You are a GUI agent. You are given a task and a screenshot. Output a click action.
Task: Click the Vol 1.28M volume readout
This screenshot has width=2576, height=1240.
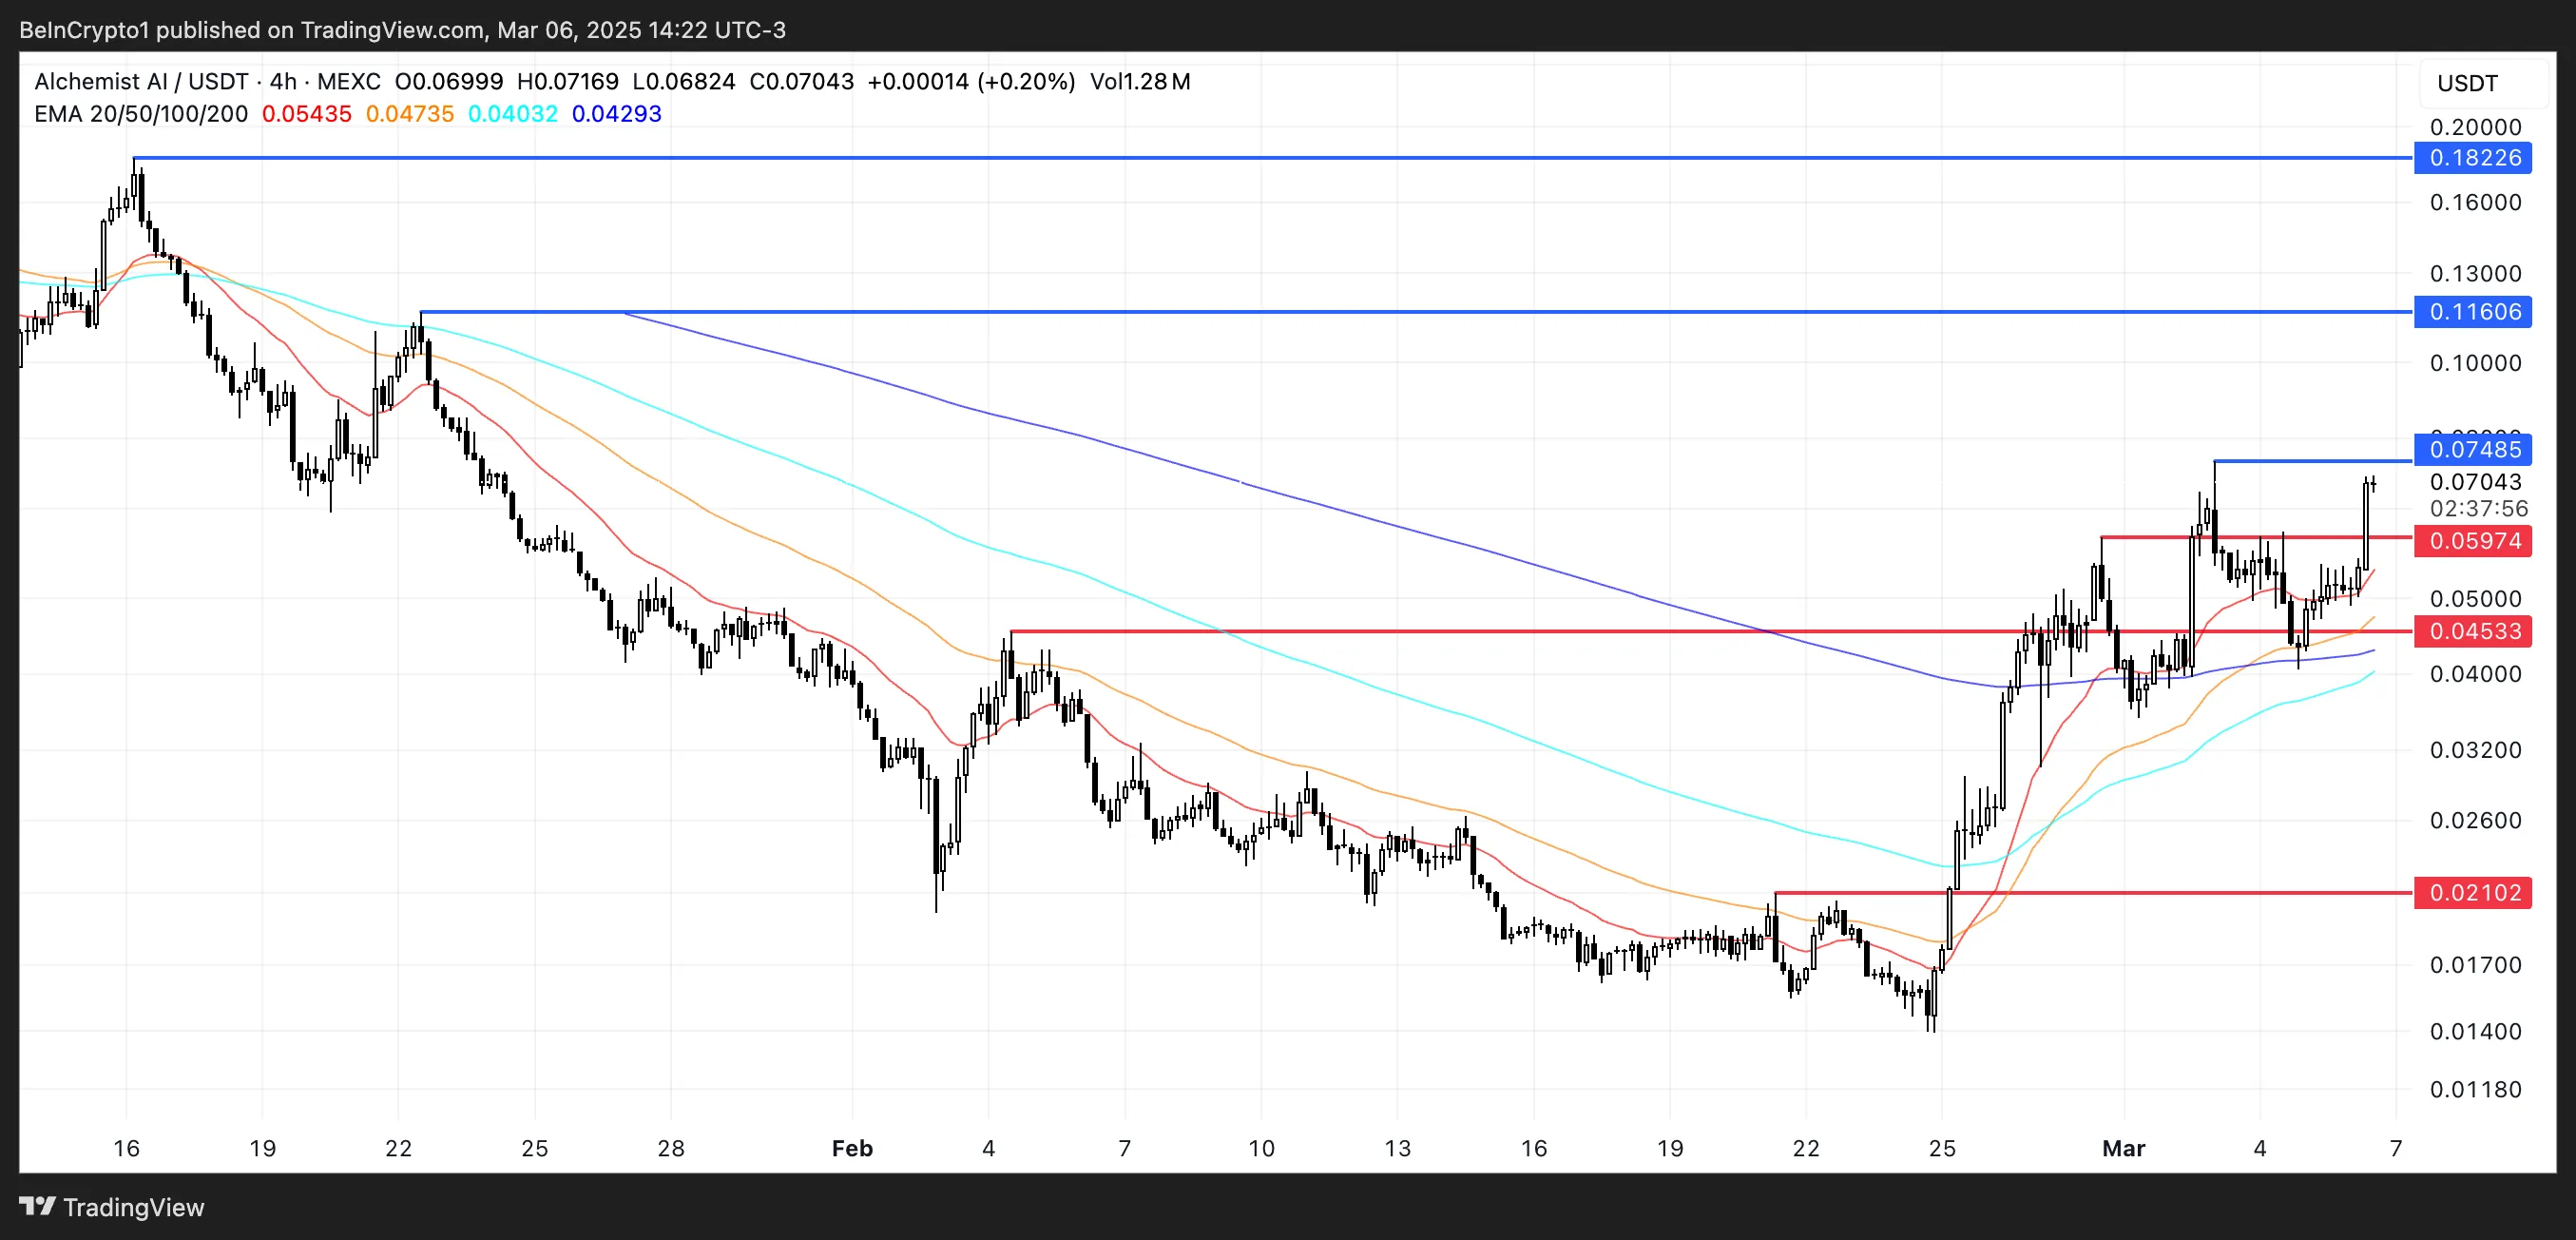click(1140, 82)
